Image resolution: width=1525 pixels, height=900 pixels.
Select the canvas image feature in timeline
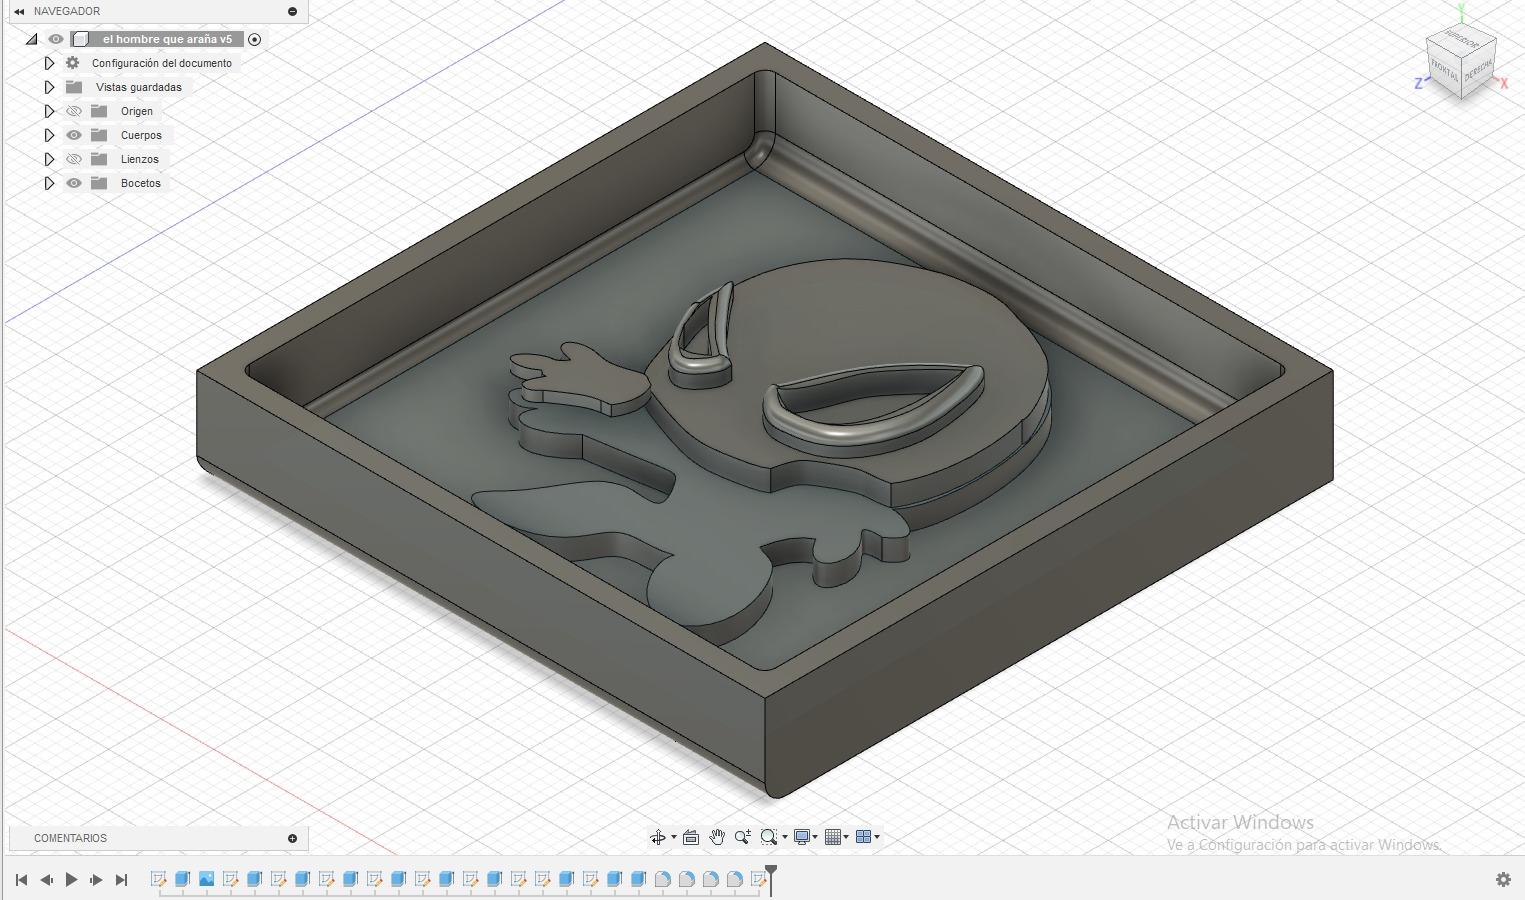(x=206, y=879)
